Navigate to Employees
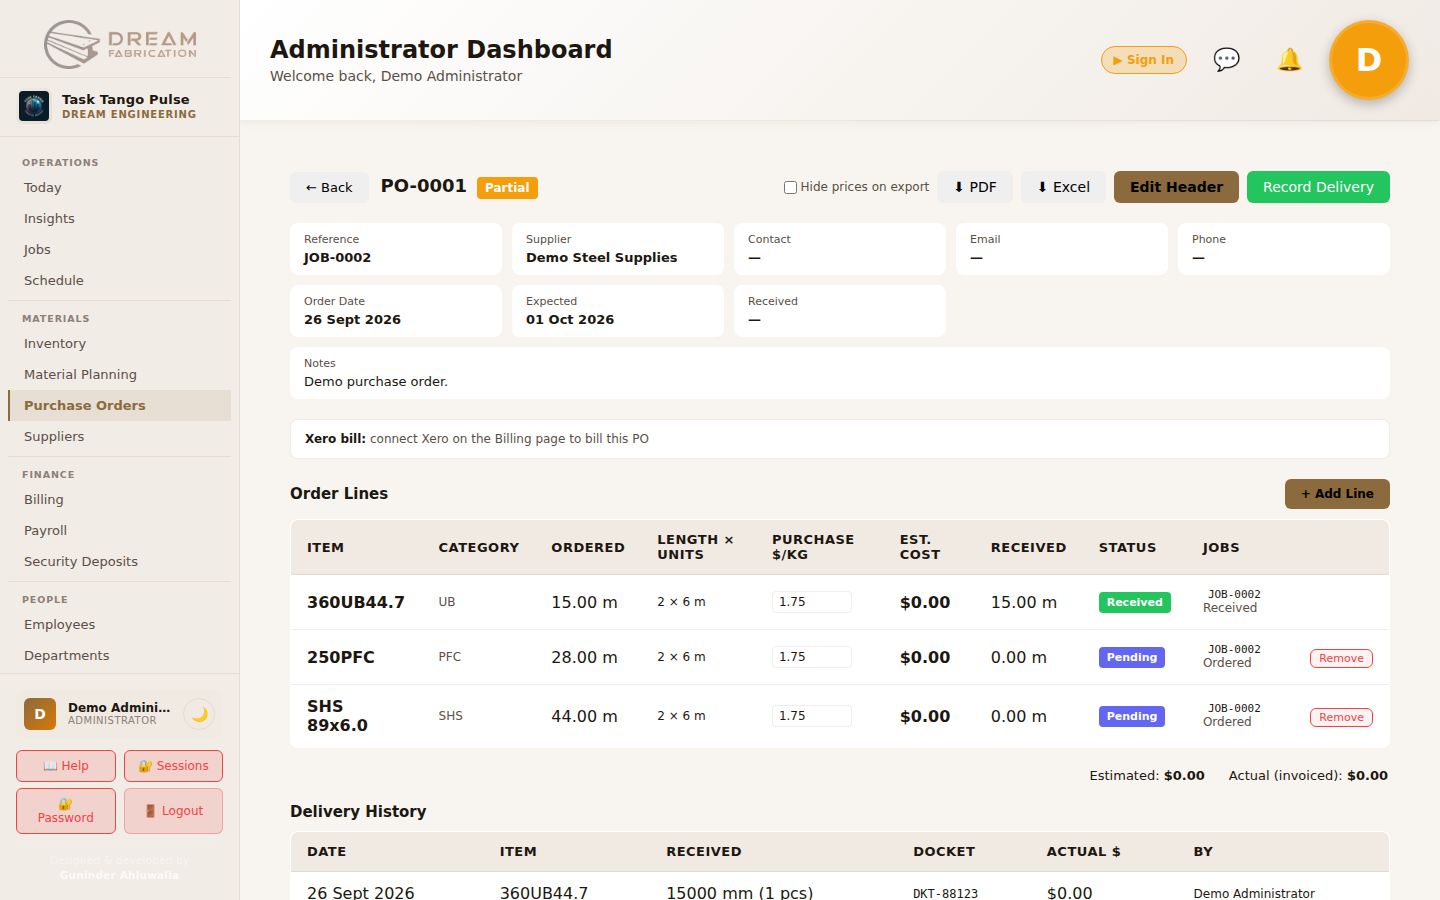Viewport: 1440px width, 900px height. point(119,625)
